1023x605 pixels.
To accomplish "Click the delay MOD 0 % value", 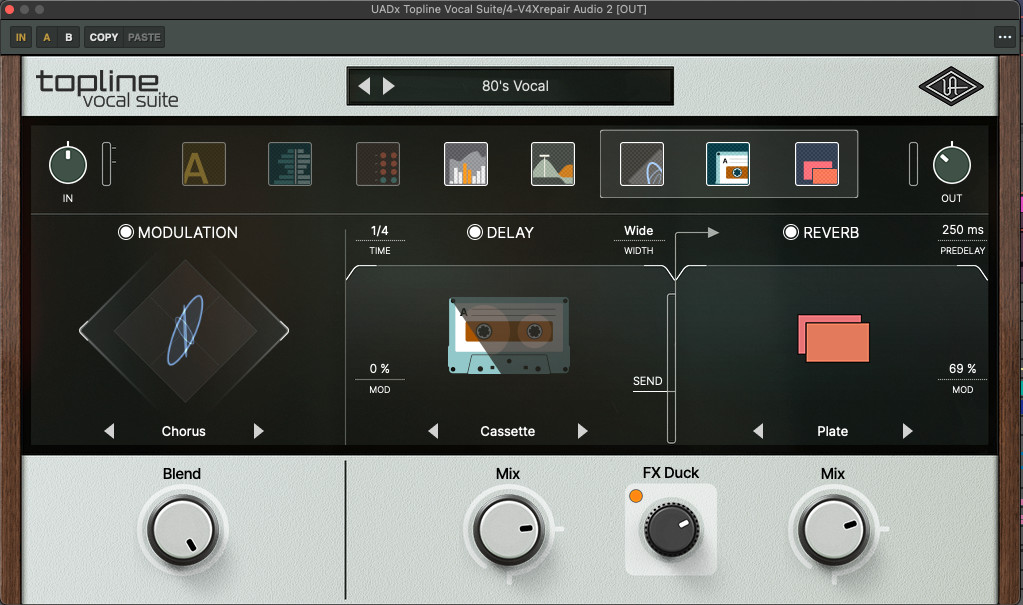I will pyautogui.click(x=380, y=369).
